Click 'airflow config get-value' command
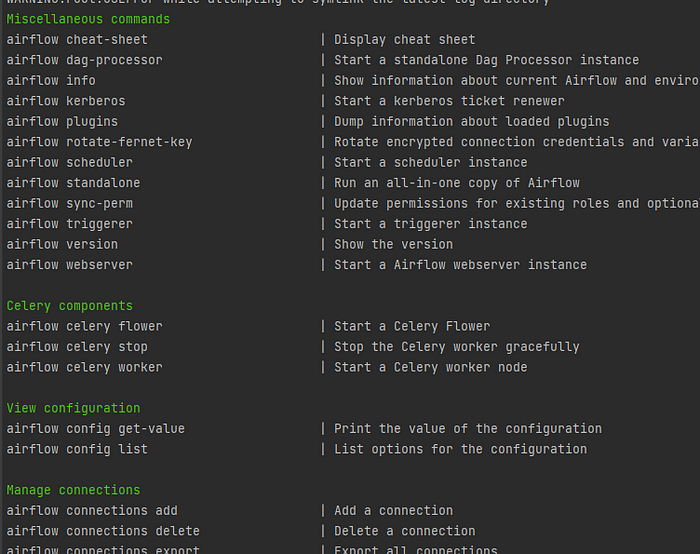The width and height of the screenshot is (700, 554). tap(96, 429)
